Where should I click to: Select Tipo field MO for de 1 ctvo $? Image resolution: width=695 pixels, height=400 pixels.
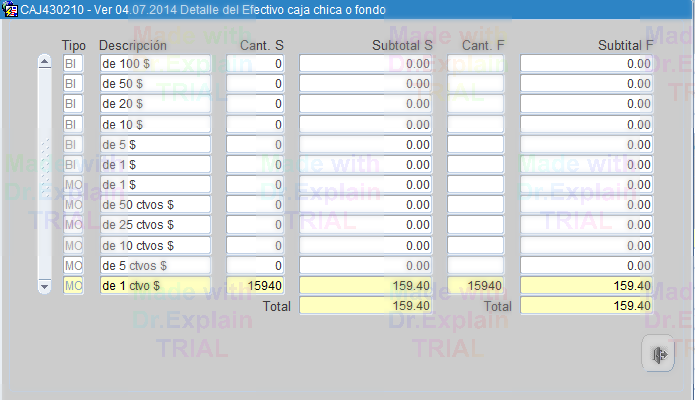tap(73, 286)
